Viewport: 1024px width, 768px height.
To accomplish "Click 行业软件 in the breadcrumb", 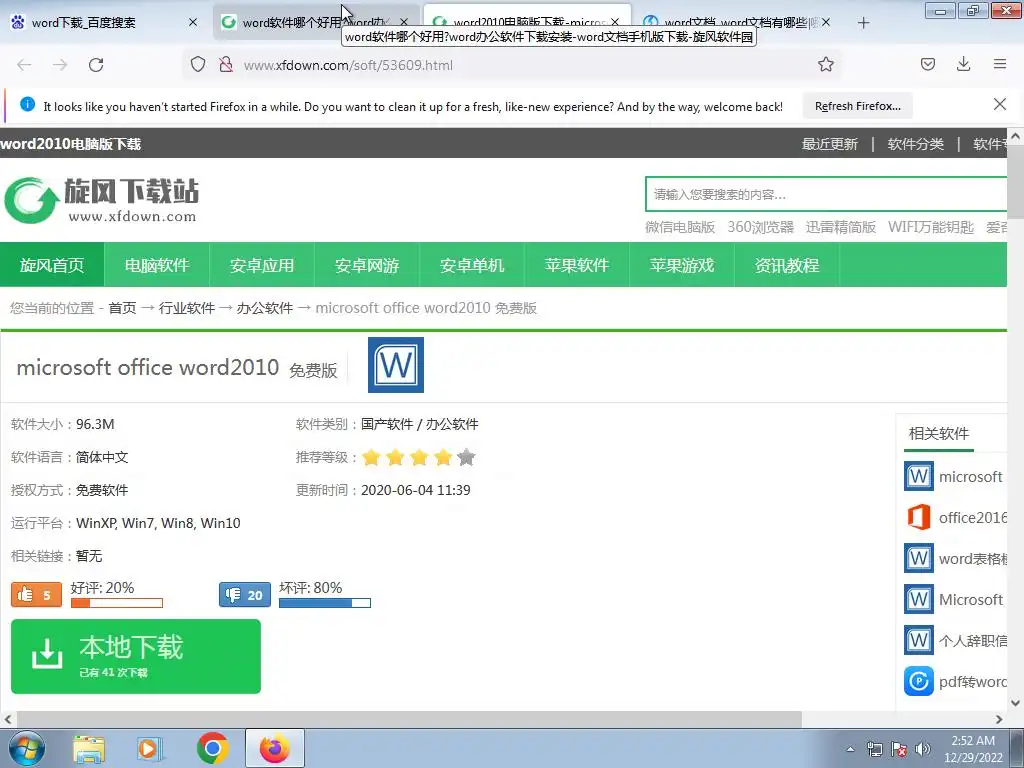I will [187, 308].
